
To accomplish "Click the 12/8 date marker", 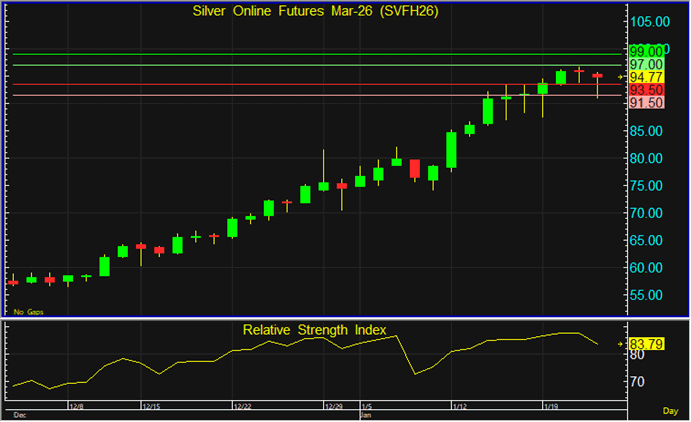I will [x=75, y=407].
